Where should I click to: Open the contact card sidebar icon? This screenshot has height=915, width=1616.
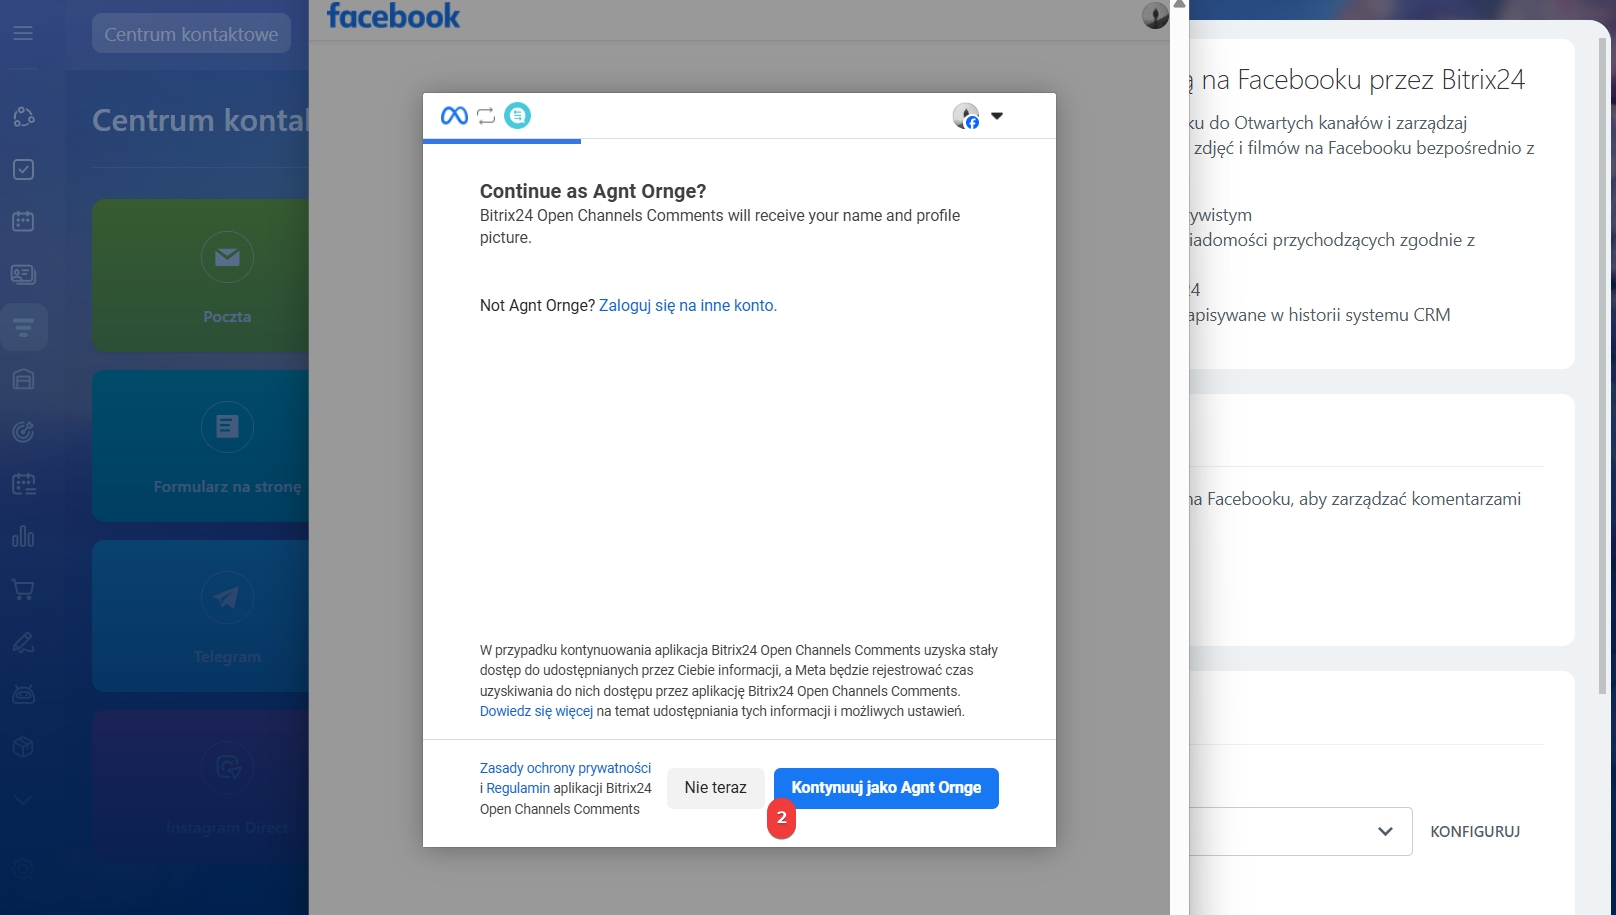tap(23, 274)
